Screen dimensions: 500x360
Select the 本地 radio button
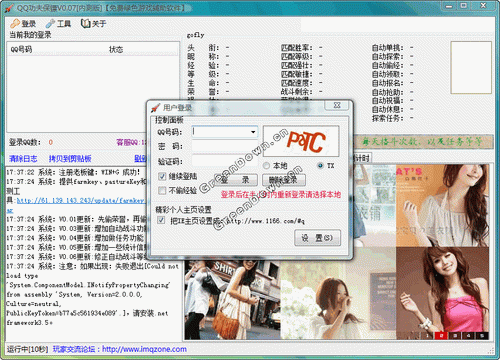pyautogui.click(x=266, y=165)
